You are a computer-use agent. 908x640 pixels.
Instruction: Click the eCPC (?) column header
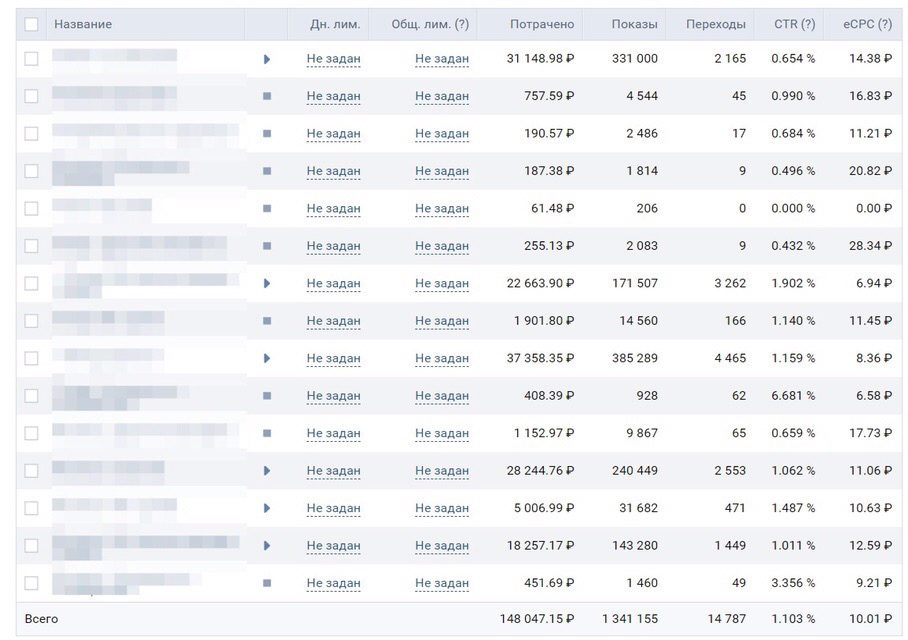(x=866, y=24)
